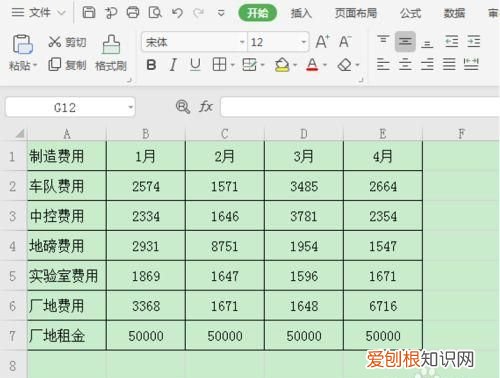Center text horizontally
Image resolution: width=500 pixels, height=378 pixels.
[x=405, y=64]
